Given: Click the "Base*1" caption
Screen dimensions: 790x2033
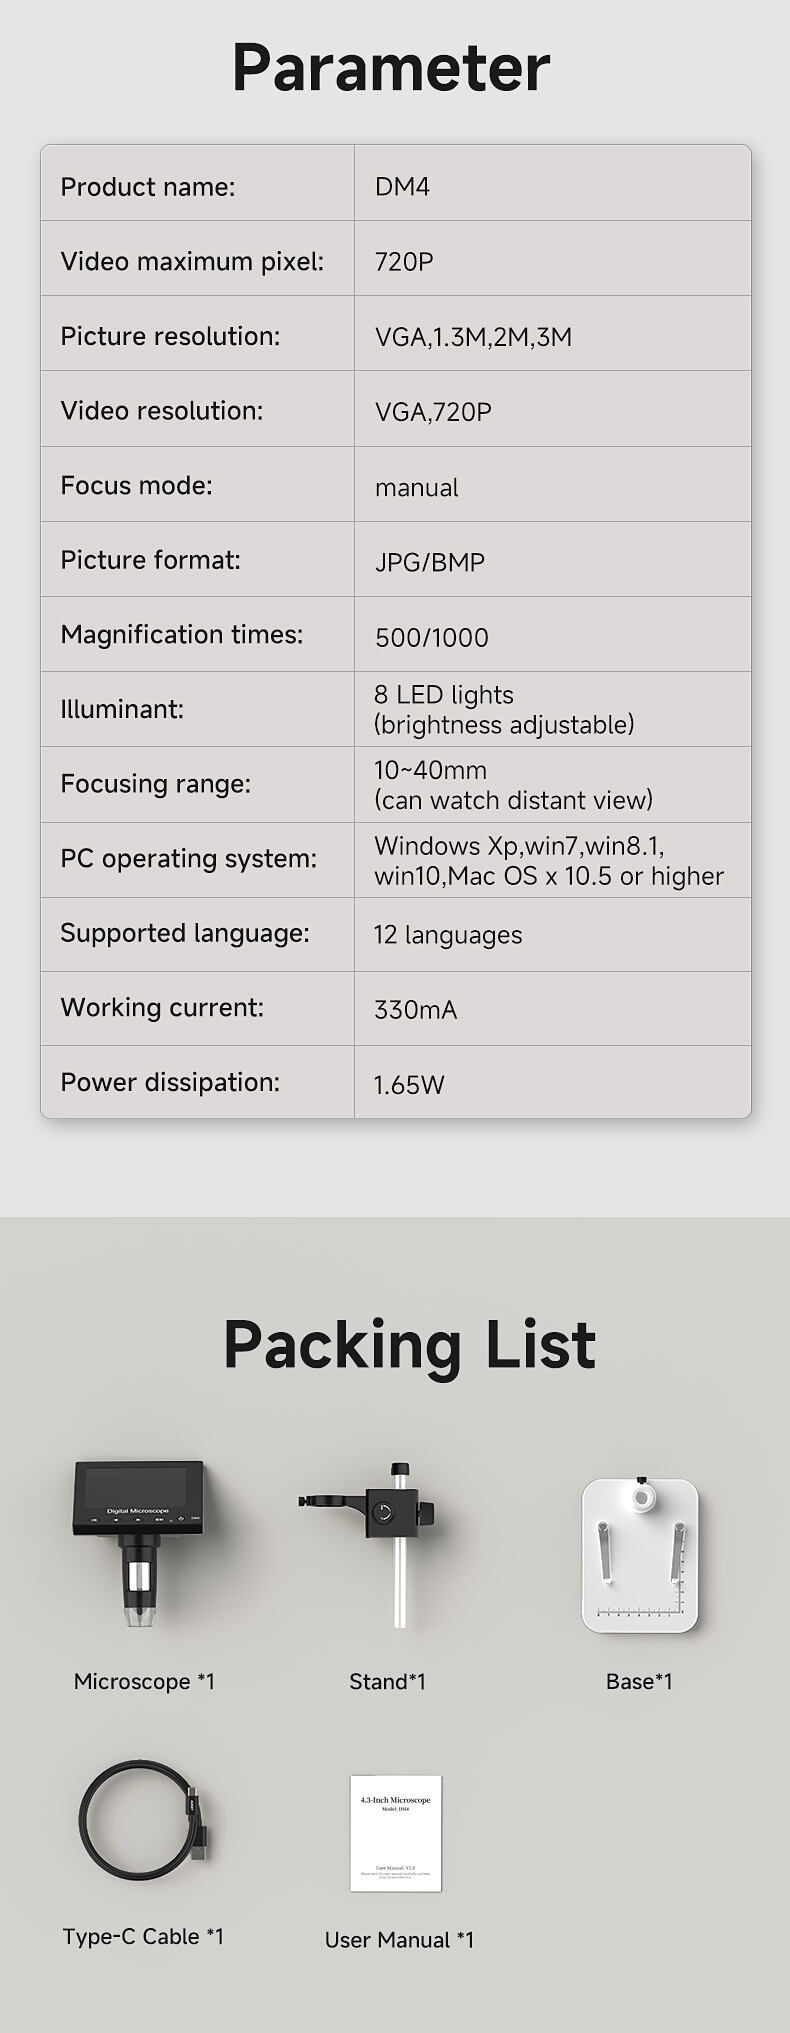Looking at the screenshot, I should (x=639, y=1681).
